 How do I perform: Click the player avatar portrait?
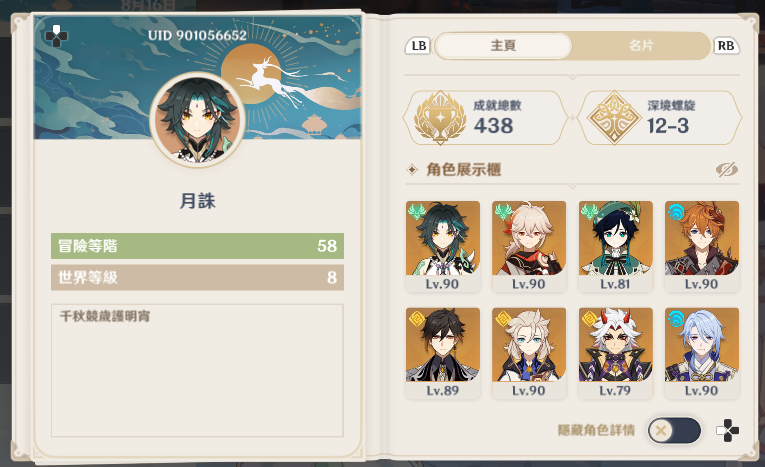click(x=198, y=120)
